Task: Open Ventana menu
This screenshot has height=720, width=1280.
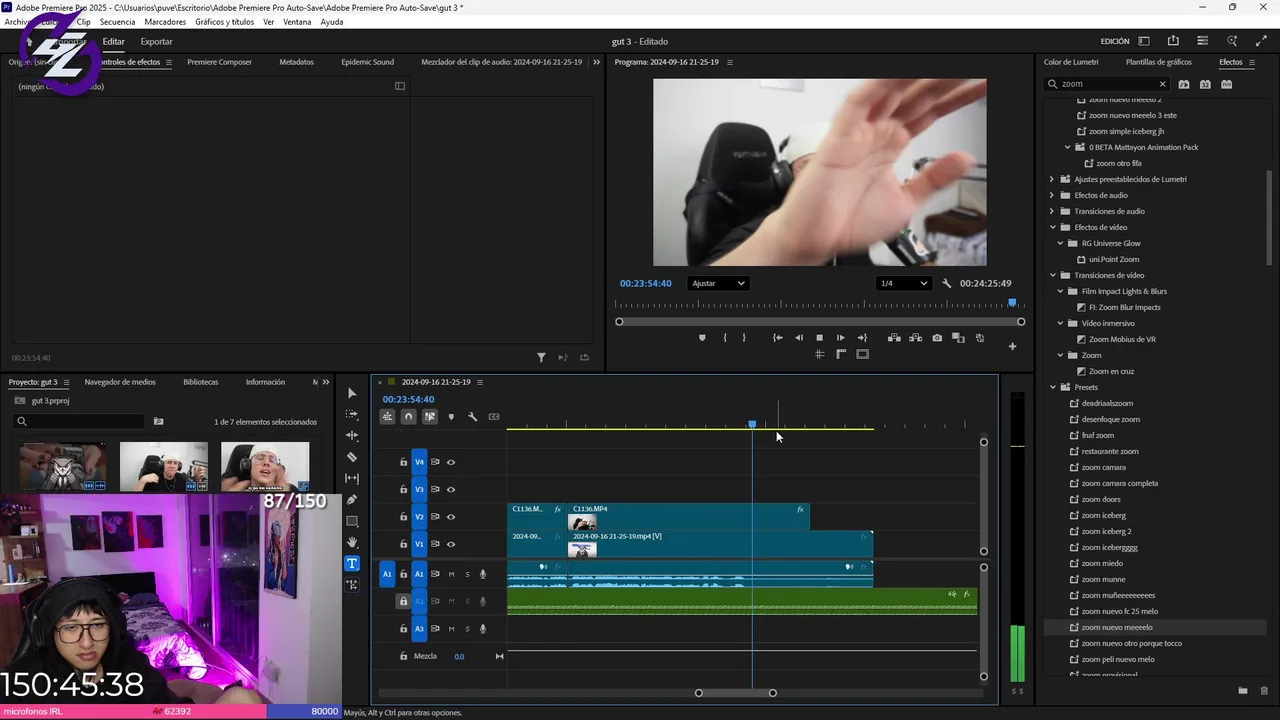Action: 297,22
